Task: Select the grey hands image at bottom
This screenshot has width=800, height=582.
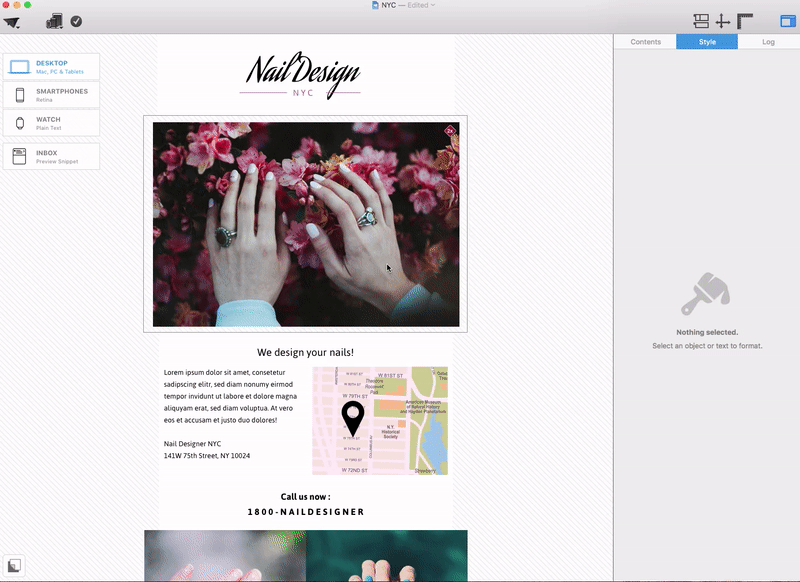Action: click(x=225, y=555)
